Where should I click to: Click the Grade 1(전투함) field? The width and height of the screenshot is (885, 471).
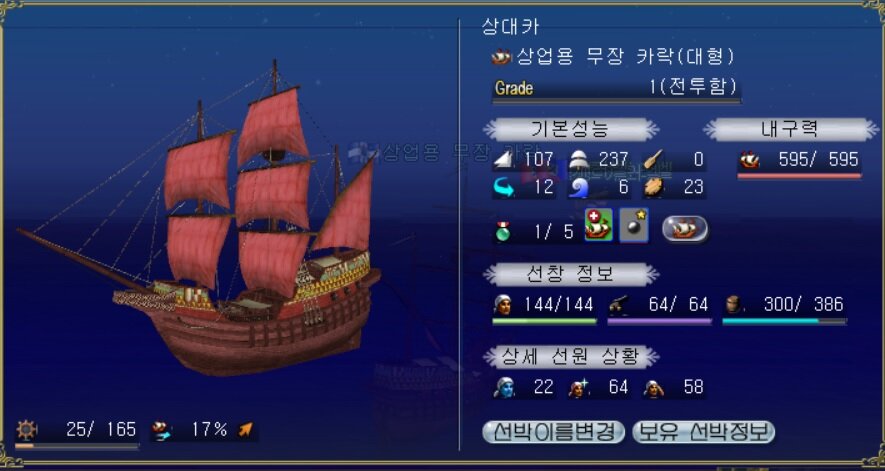tap(616, 89)
